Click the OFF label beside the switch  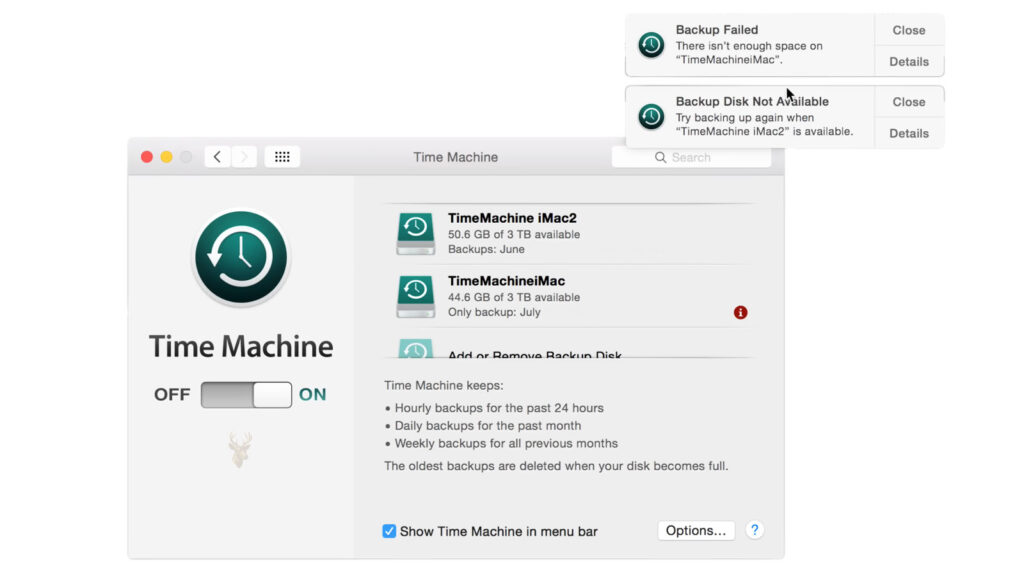click(x=172, y=394)
